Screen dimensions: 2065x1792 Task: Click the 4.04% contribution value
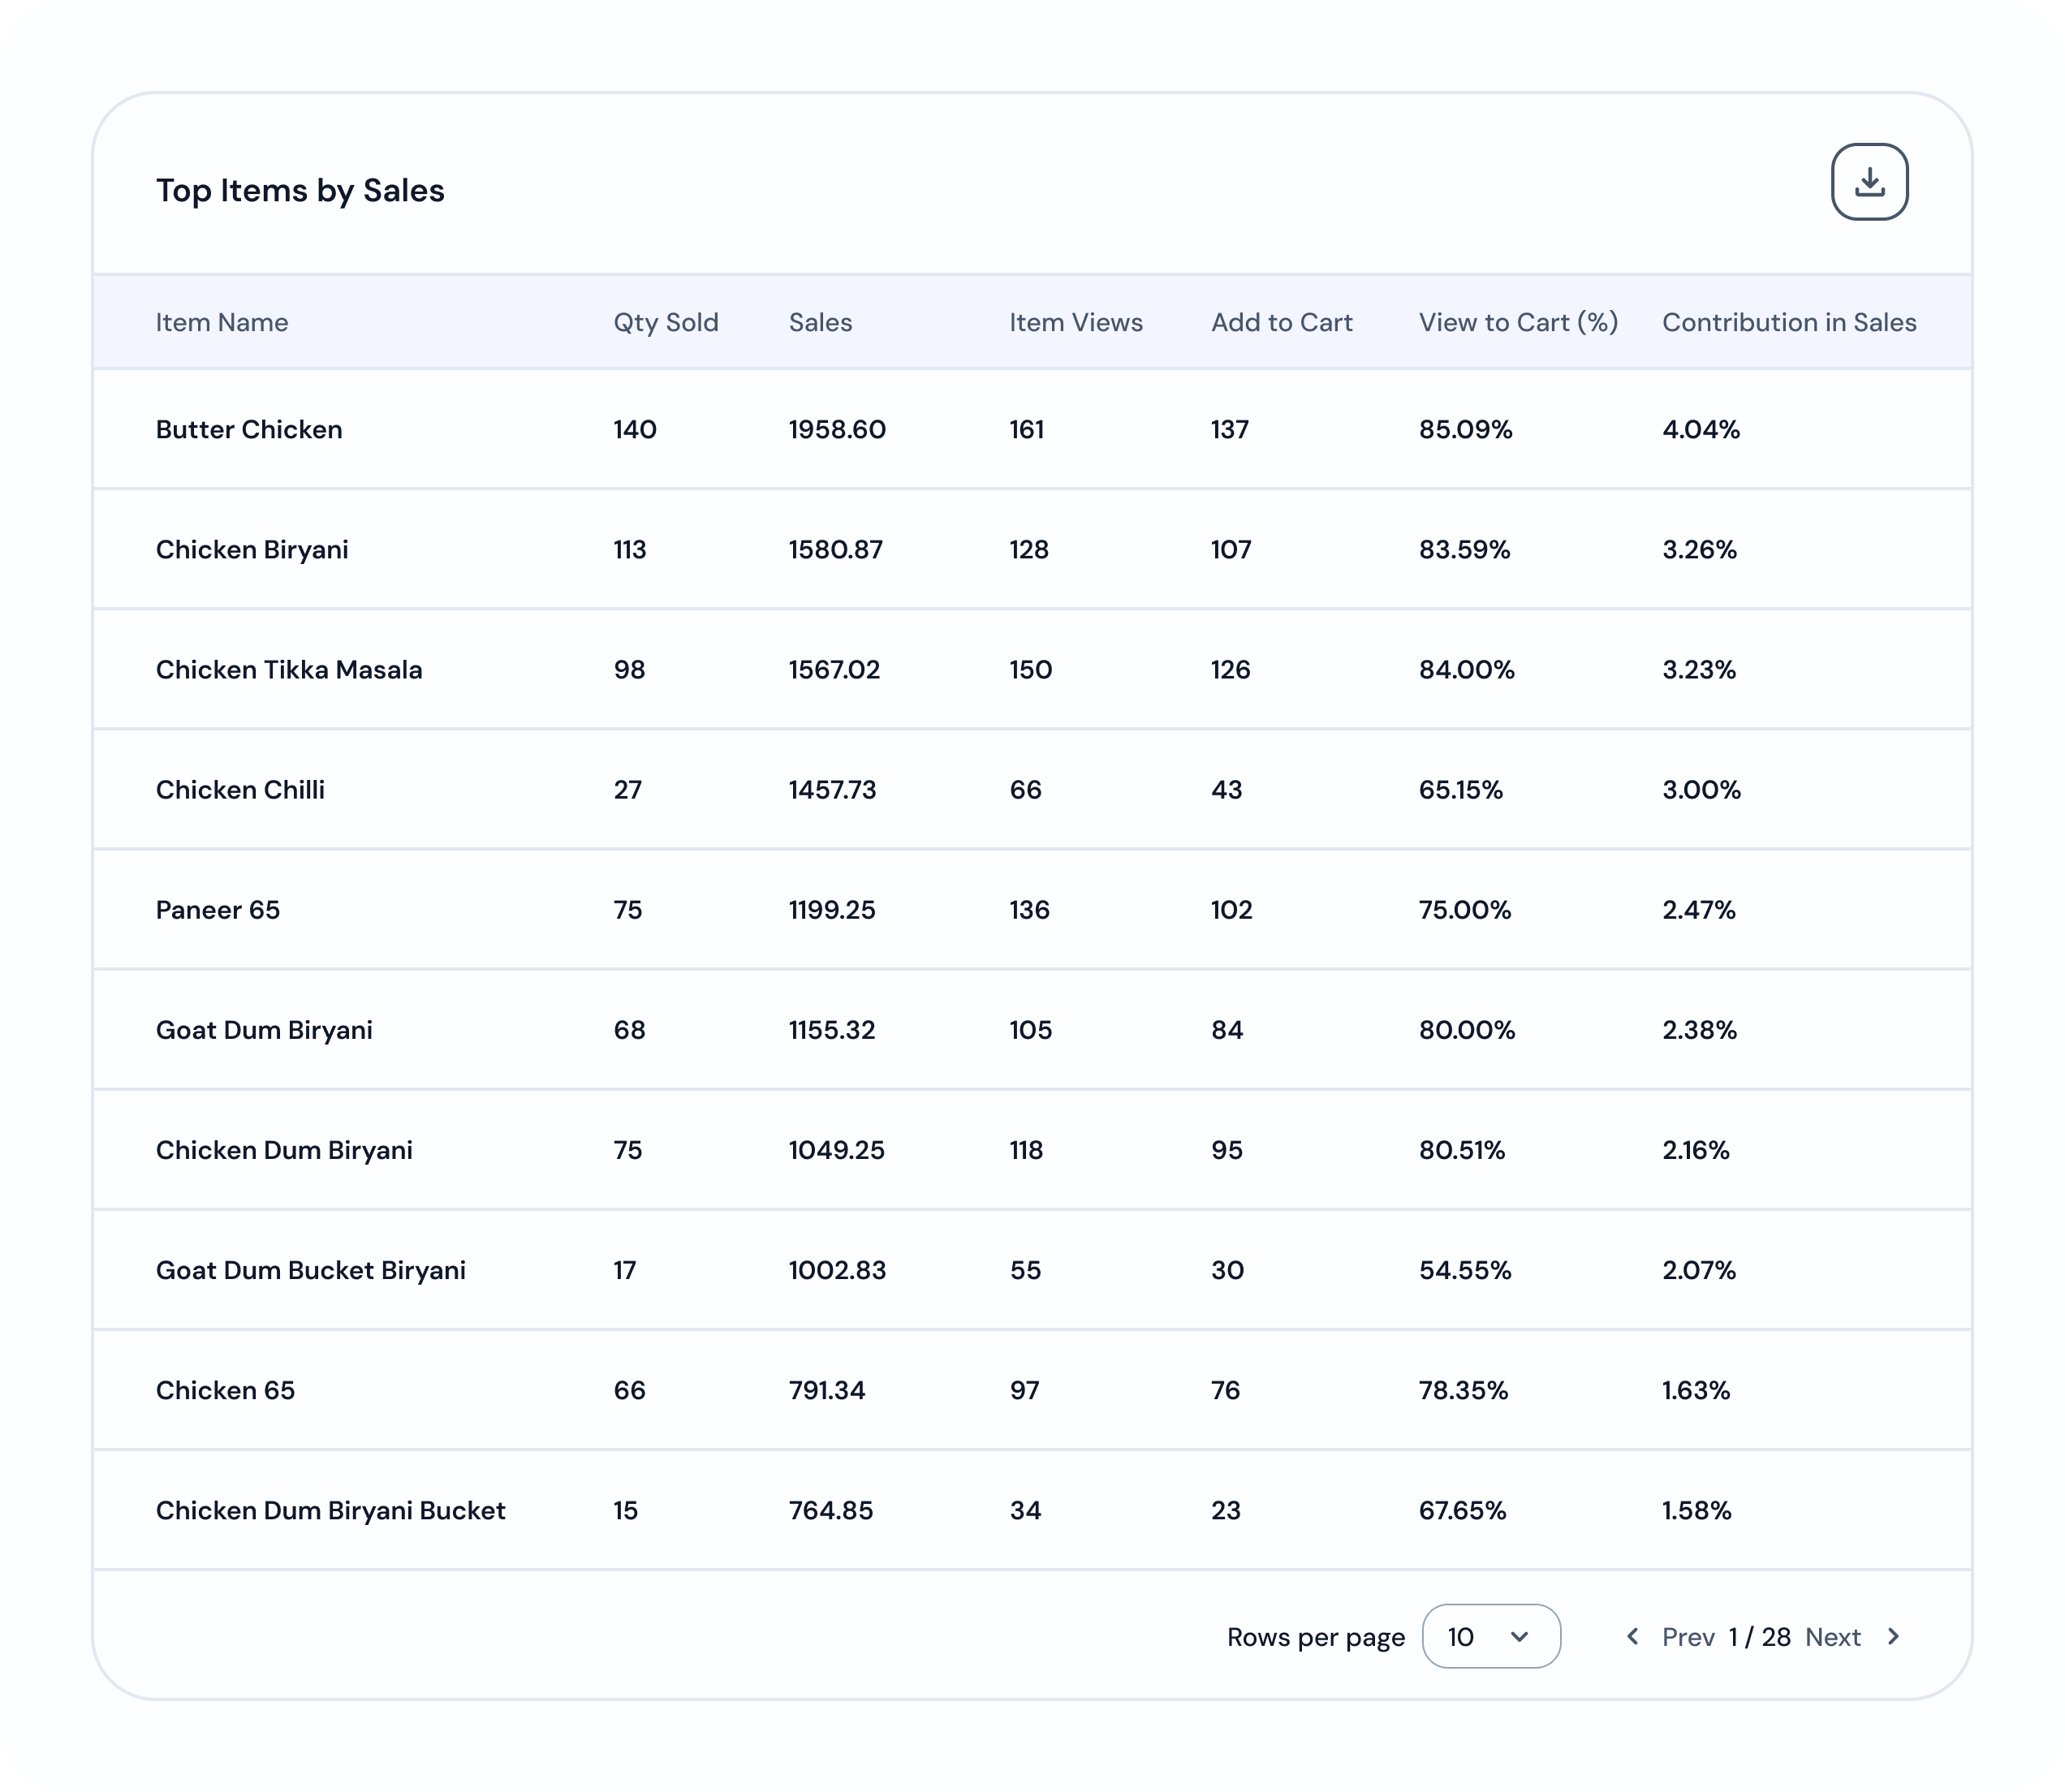point(1701,429)
